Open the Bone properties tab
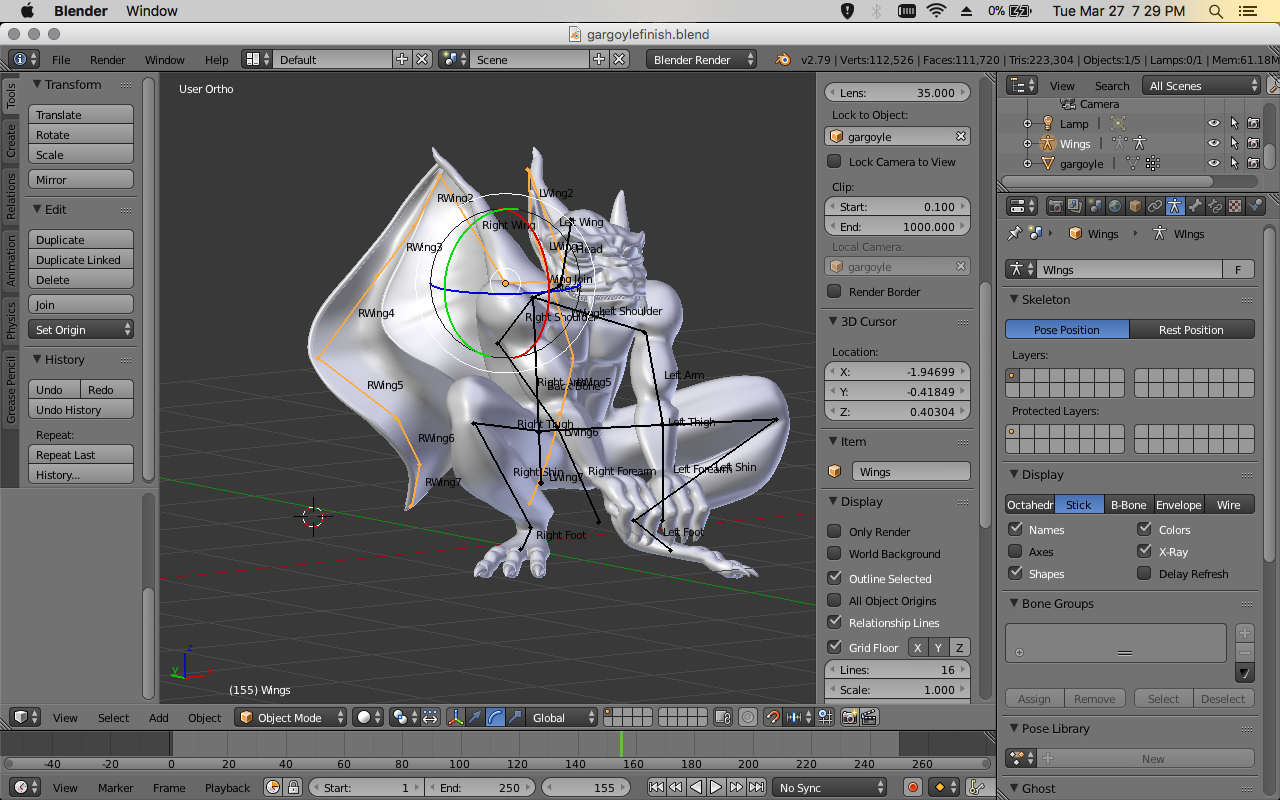Viewport: 1280px width, 800px height. (x=1195, y=206)
